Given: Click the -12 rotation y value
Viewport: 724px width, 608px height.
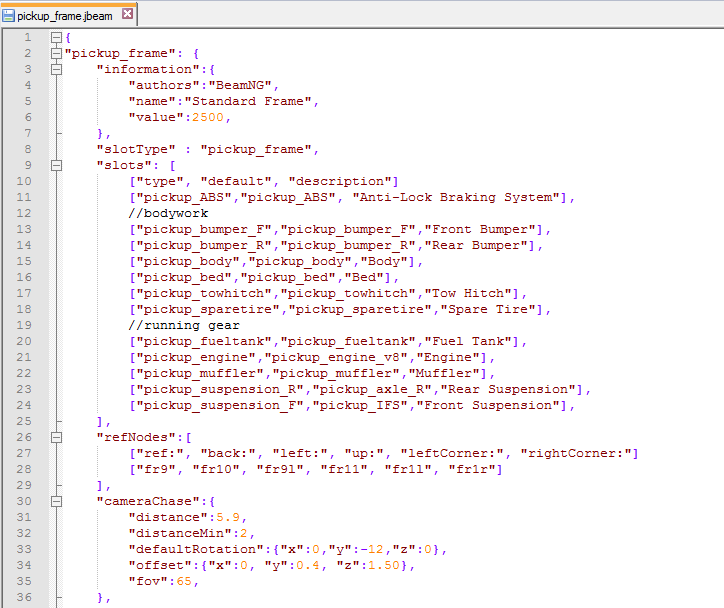Looking at the screenshot, I should point(372,549).
